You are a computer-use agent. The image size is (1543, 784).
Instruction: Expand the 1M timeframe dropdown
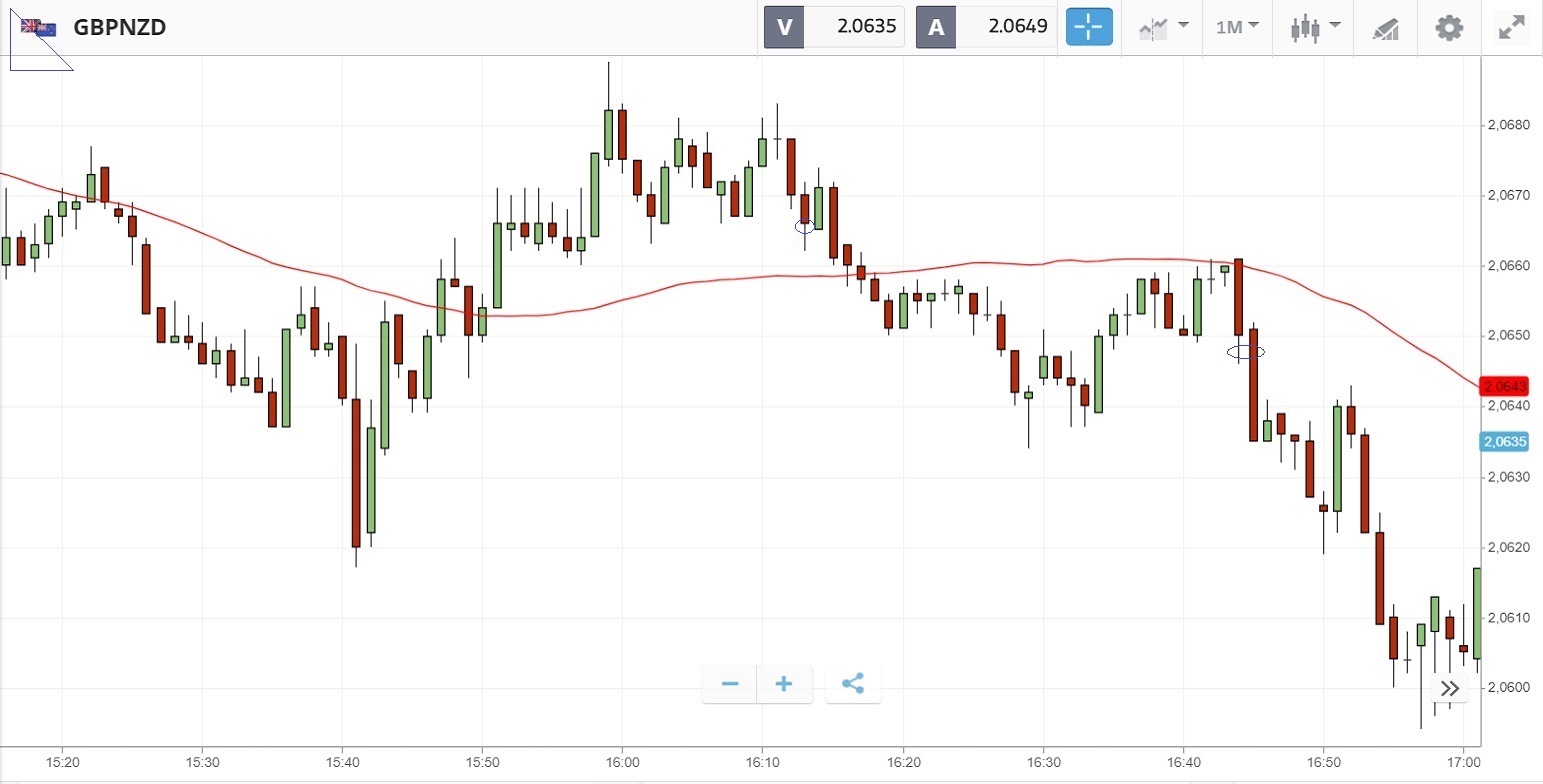pos(1237,27)
